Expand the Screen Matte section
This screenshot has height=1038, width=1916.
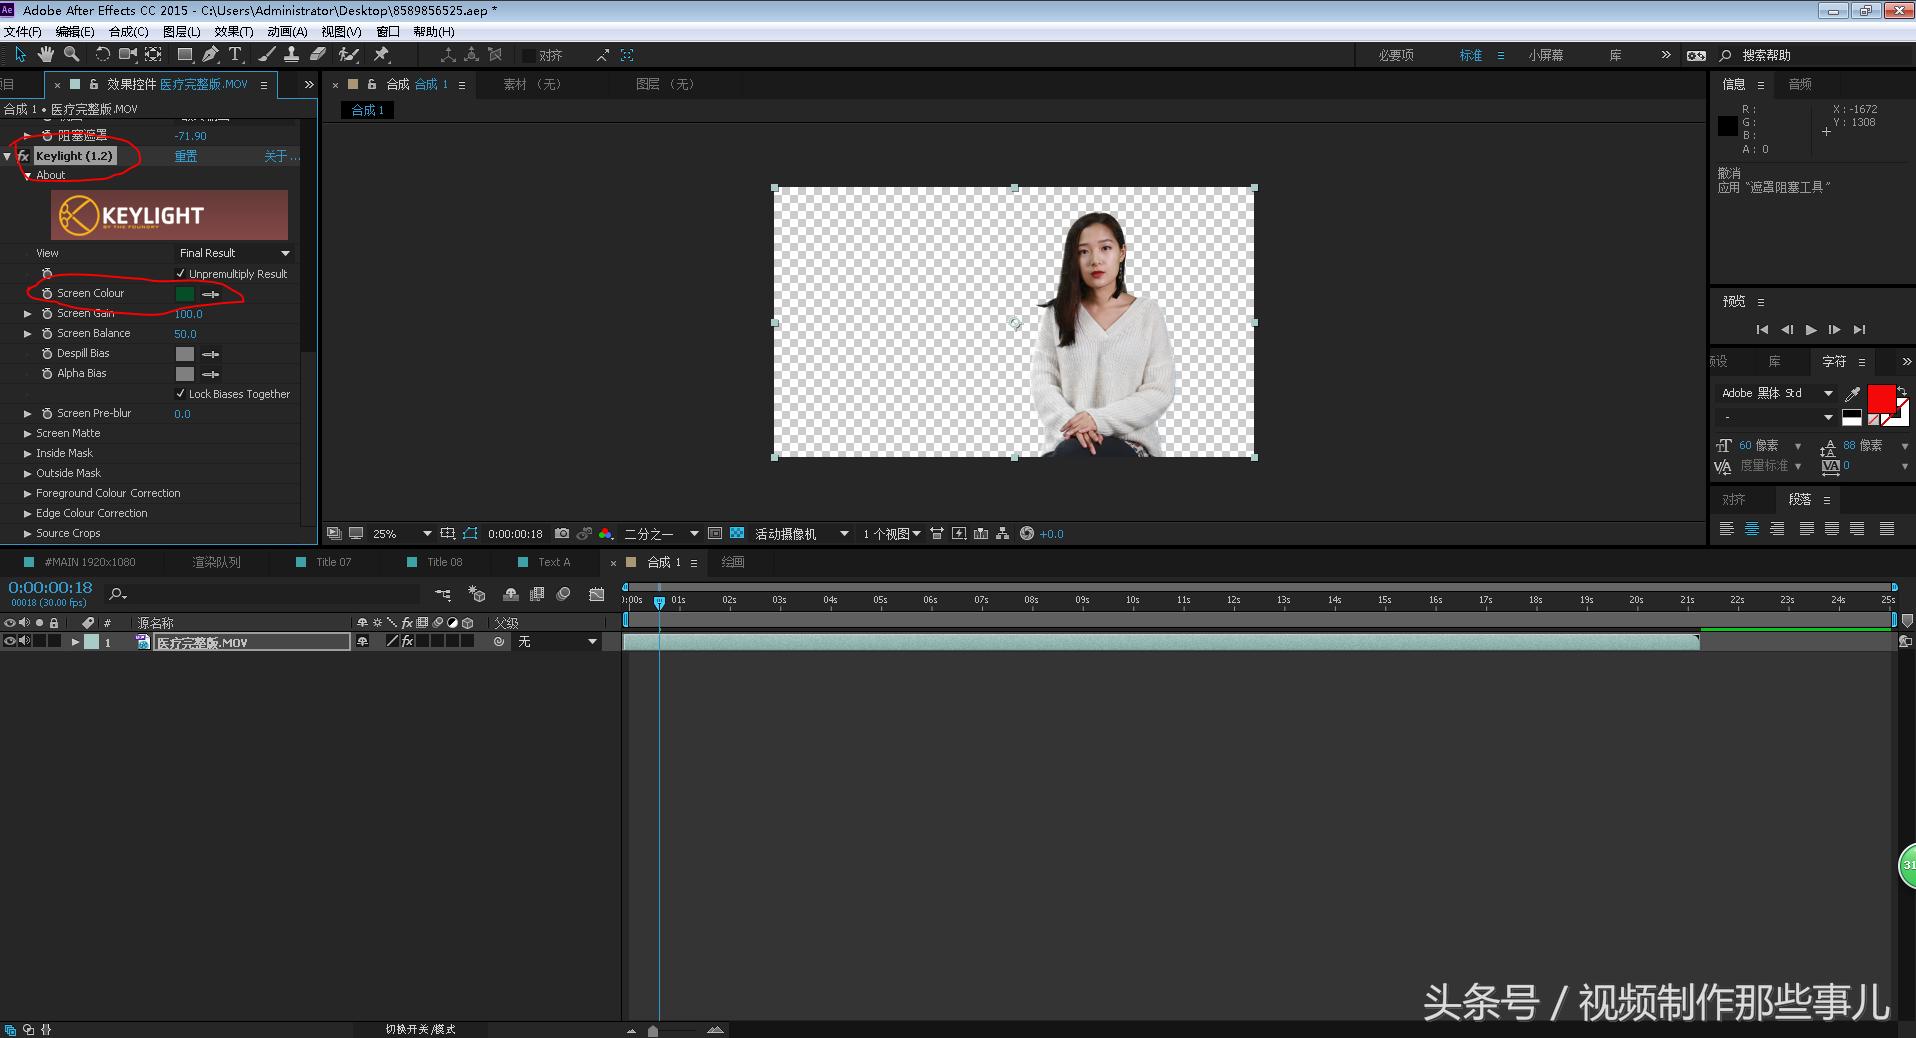(28, 433)
